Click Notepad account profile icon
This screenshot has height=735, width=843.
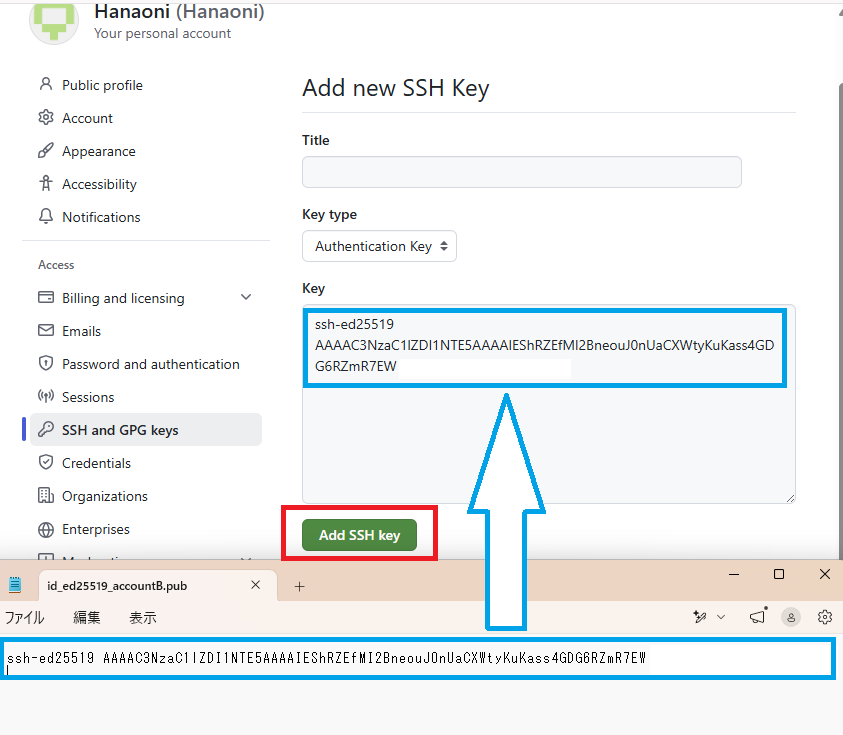pos(791,617)
